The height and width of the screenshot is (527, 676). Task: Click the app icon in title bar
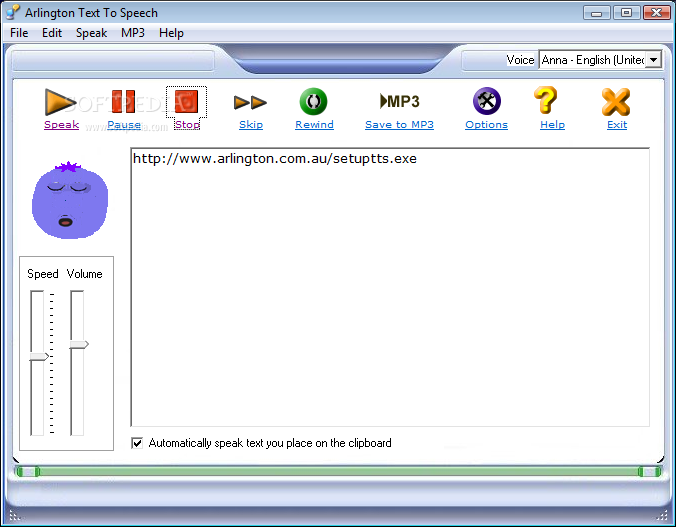click(13, 13)
